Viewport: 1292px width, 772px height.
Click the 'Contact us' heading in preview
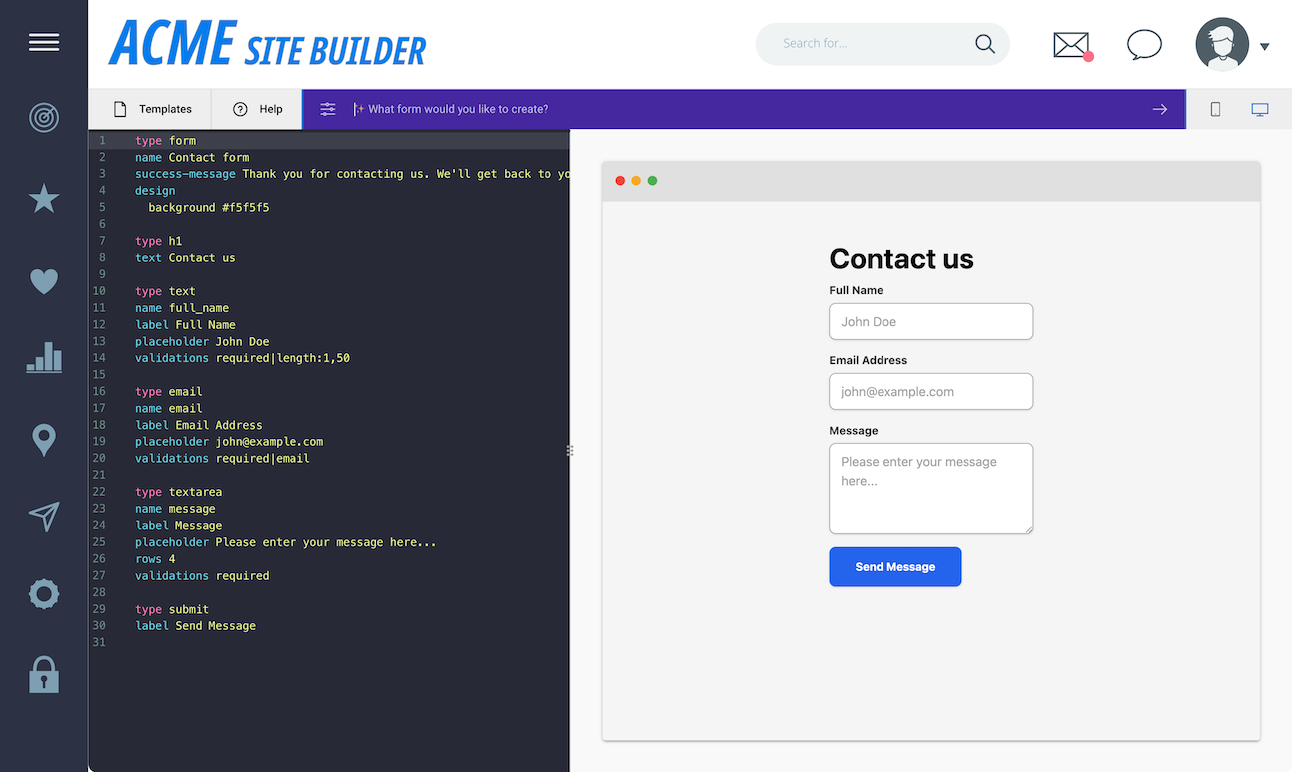[901, 259]
